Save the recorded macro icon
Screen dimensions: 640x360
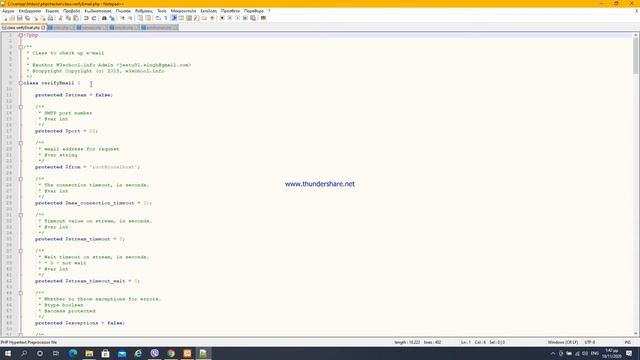click(253, 18)
